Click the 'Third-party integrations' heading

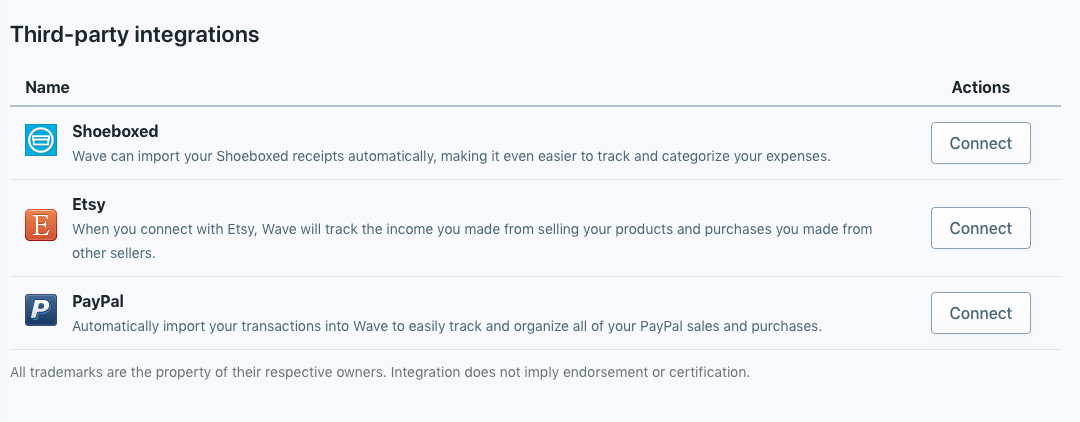point(135,34)
